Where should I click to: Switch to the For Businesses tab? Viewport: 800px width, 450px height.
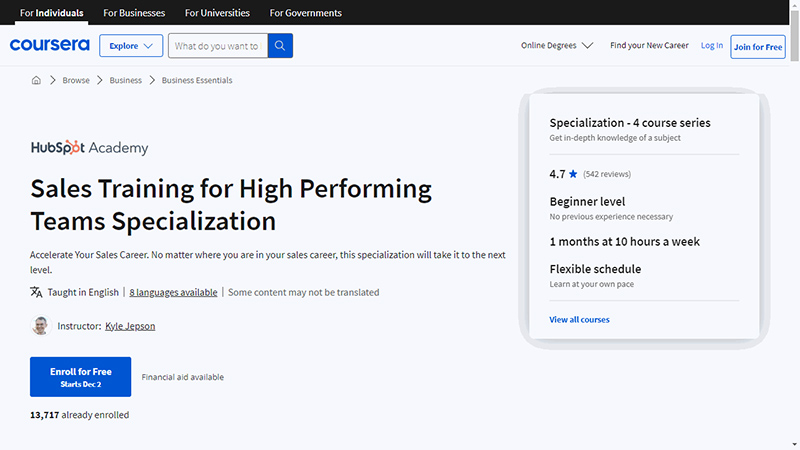pos(134,13)
